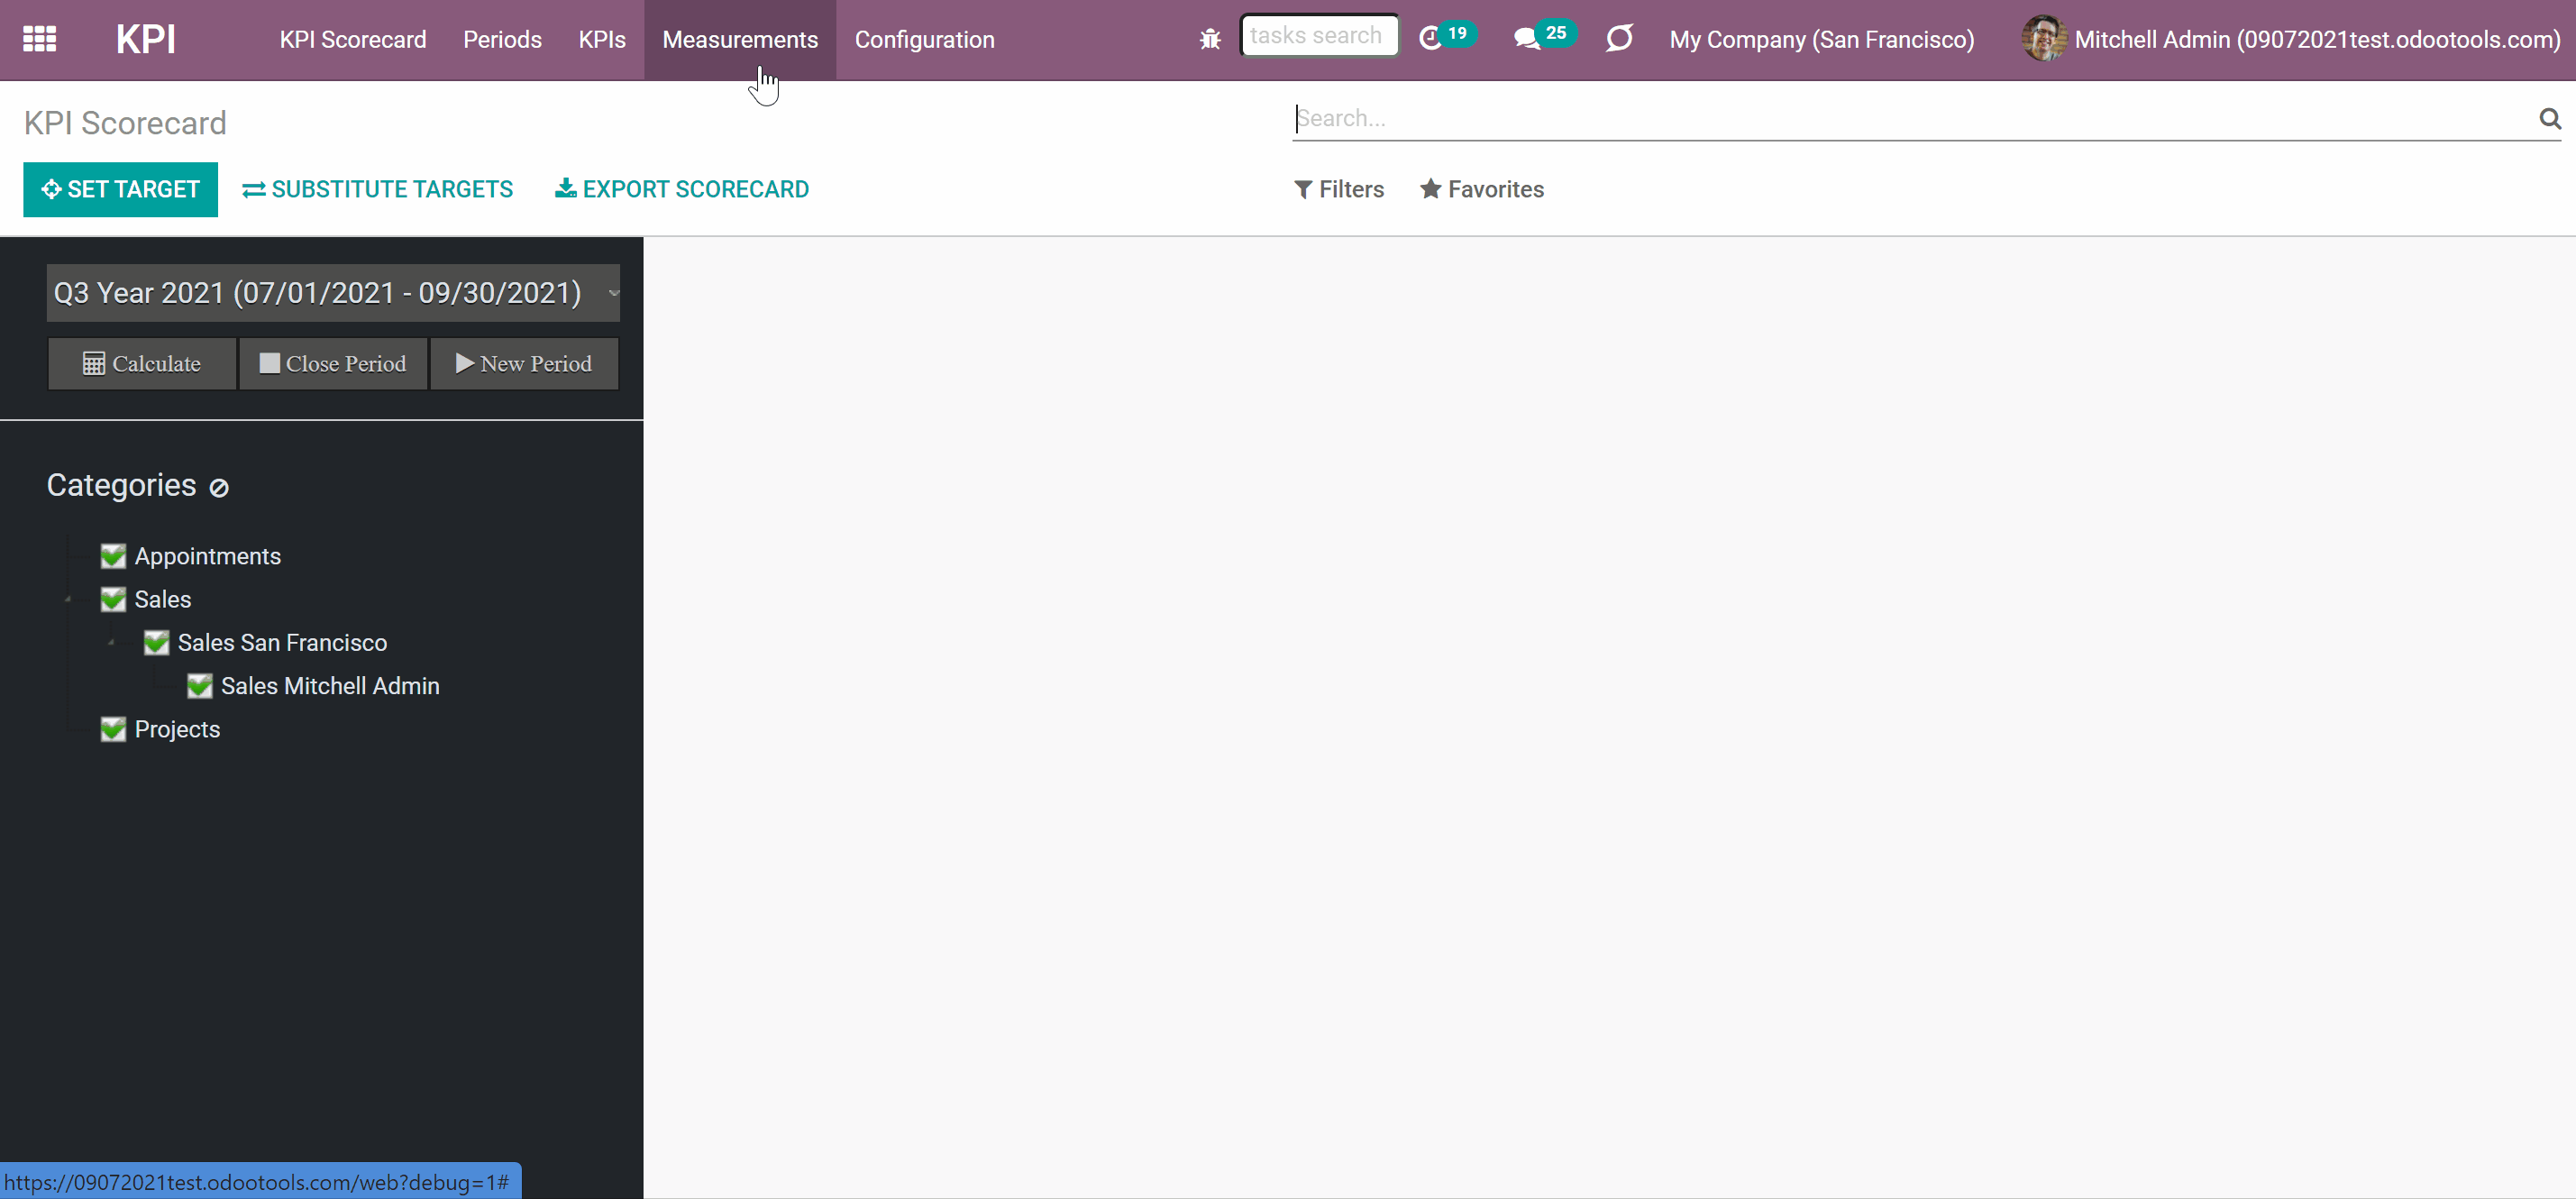Click the Set Target button
This screenshot has height=1199, width=2576.
pyautogui.click(x=121, y=189)
